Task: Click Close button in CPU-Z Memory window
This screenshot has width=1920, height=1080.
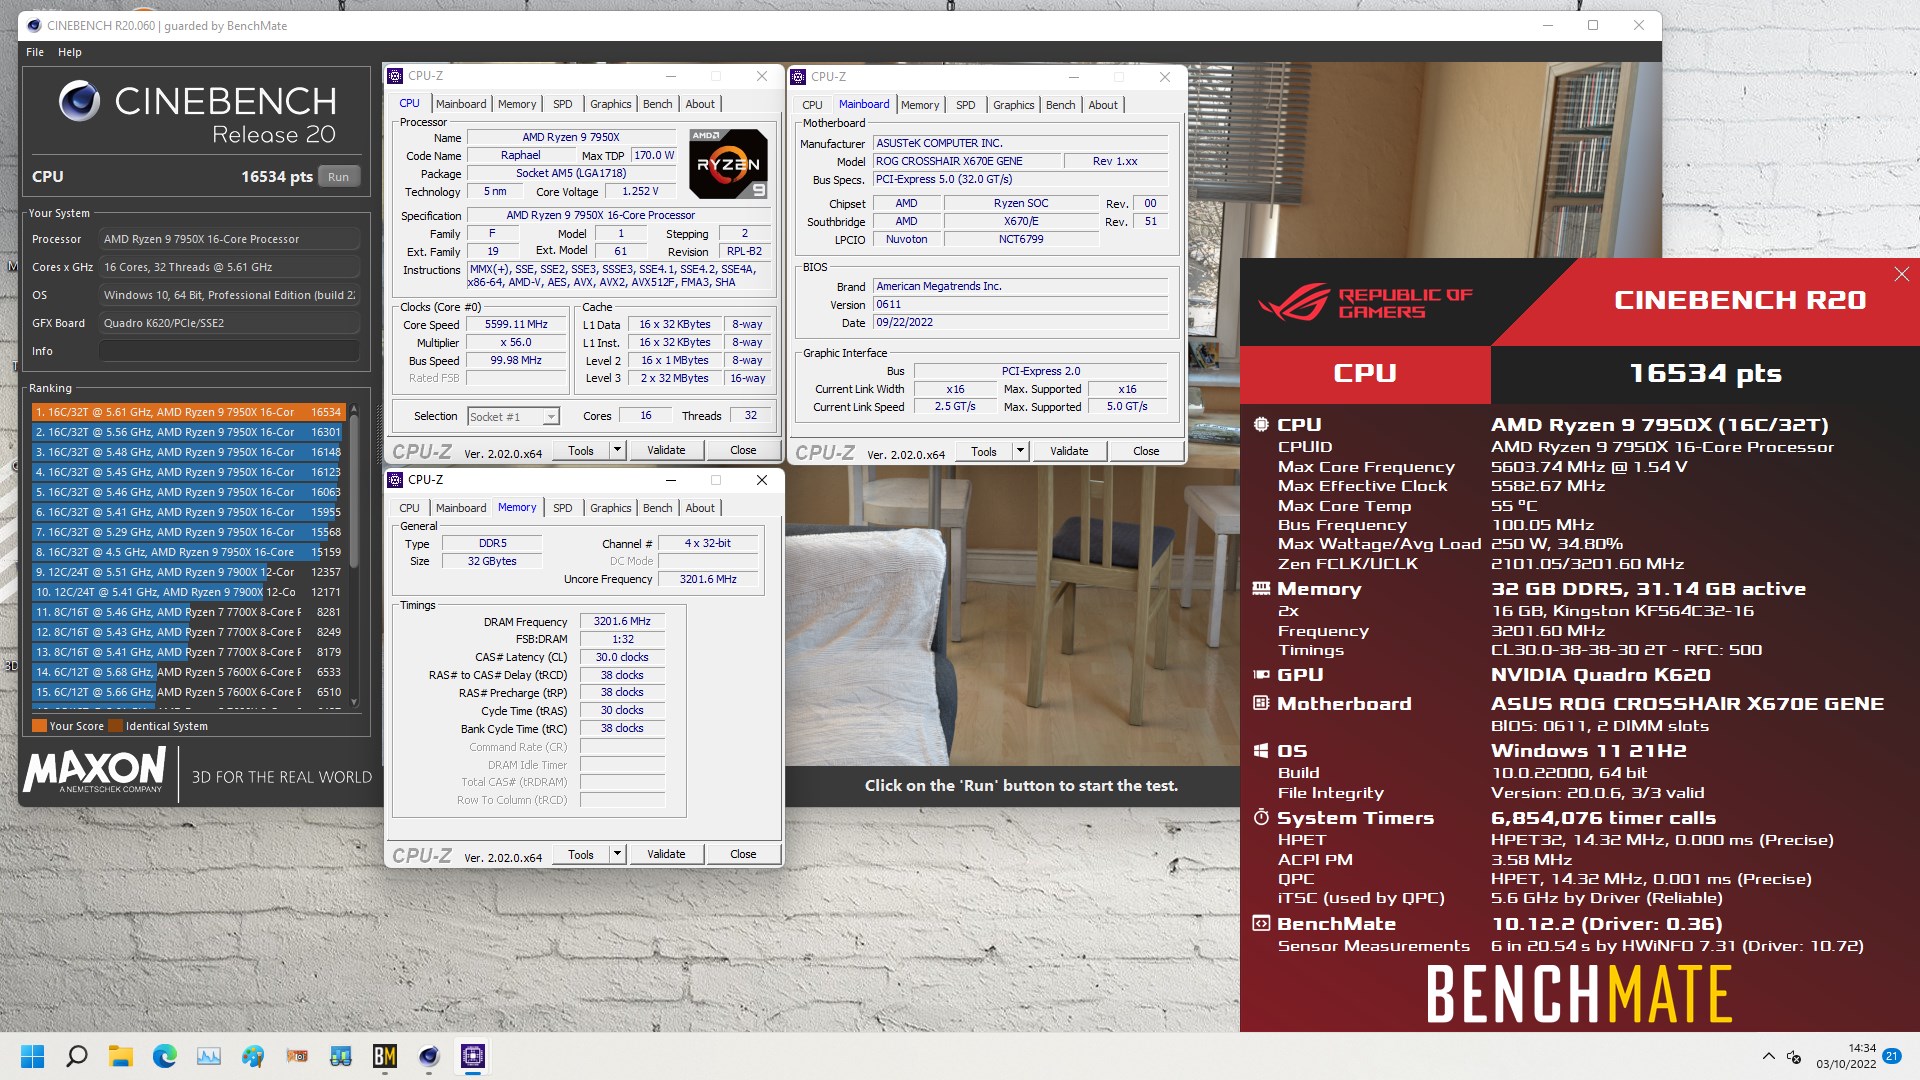Action: [743, 854]
